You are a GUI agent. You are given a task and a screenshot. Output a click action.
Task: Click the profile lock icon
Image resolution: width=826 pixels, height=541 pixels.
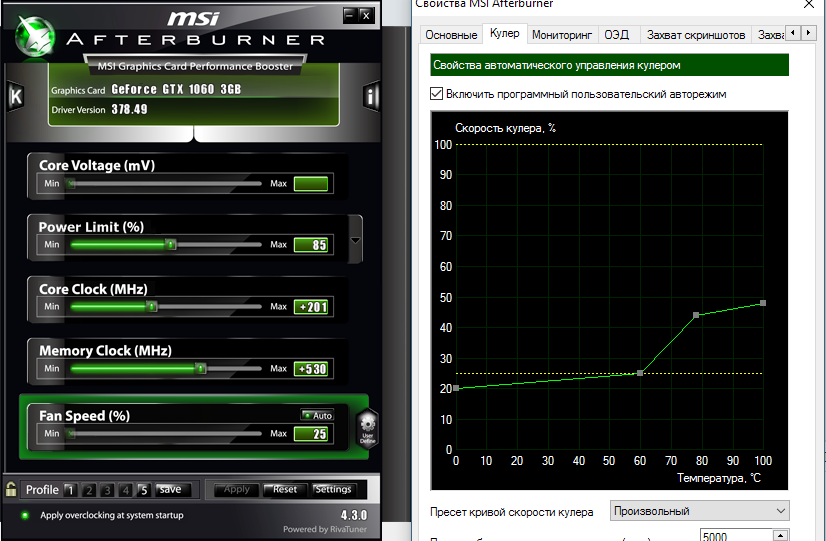(11, 489)
